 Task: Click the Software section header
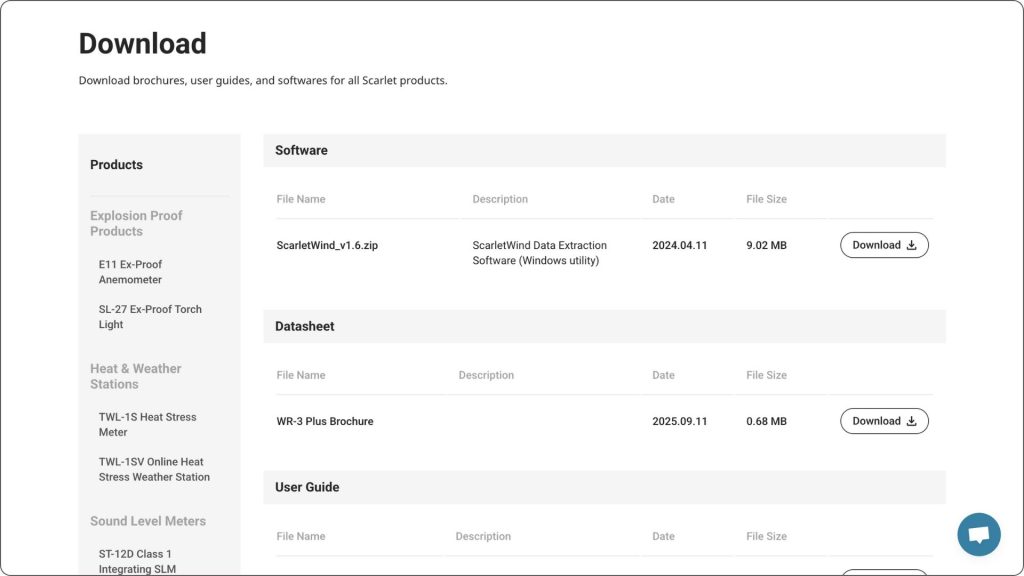pyautogui.click(x=301, y=150)
